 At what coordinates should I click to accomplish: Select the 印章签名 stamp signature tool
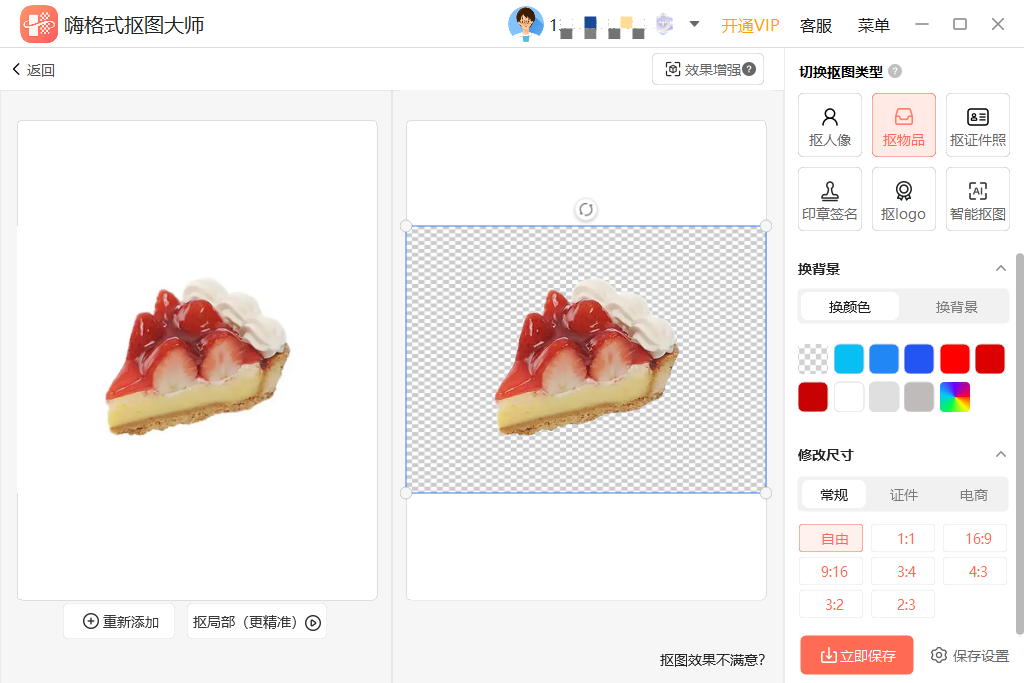(x=829, y=198)
